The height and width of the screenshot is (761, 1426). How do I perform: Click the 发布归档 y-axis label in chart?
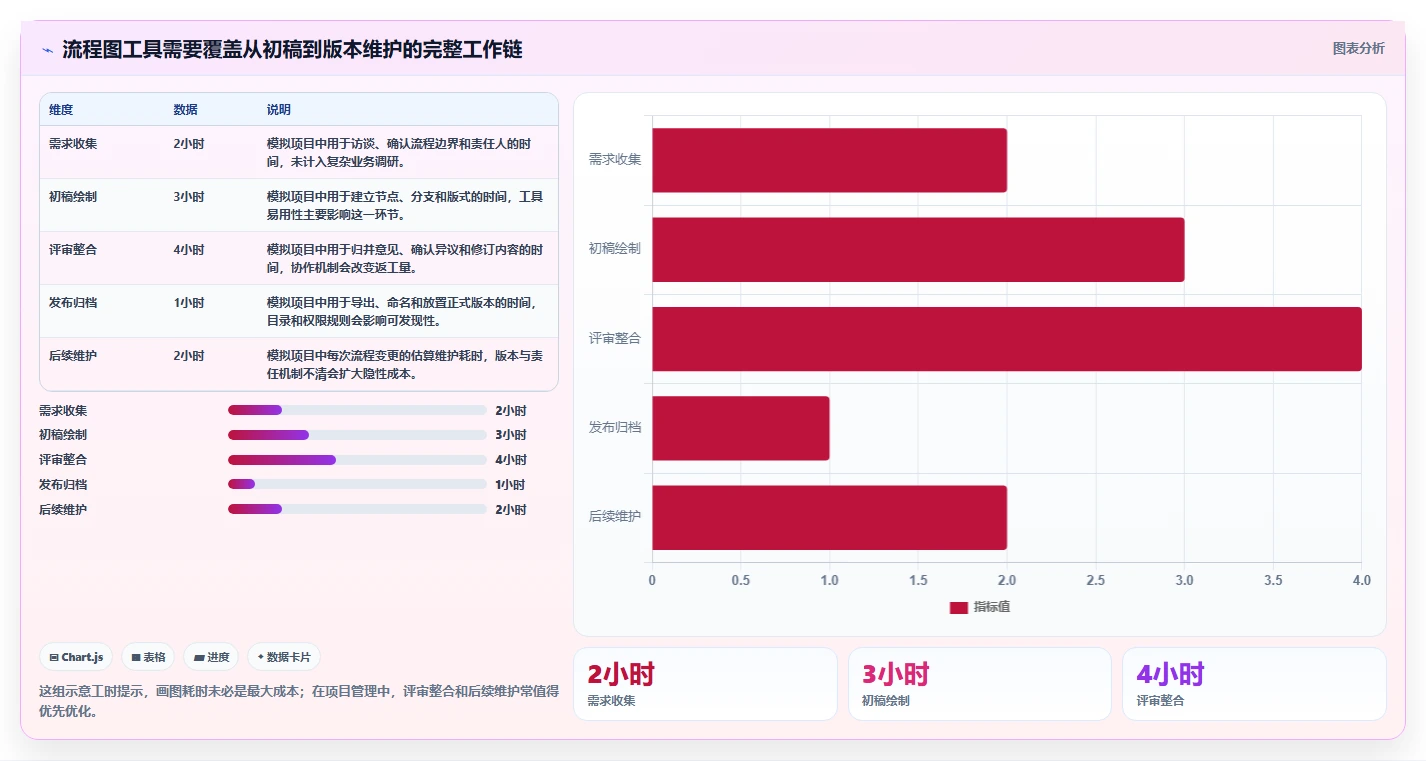click(615, 427)
